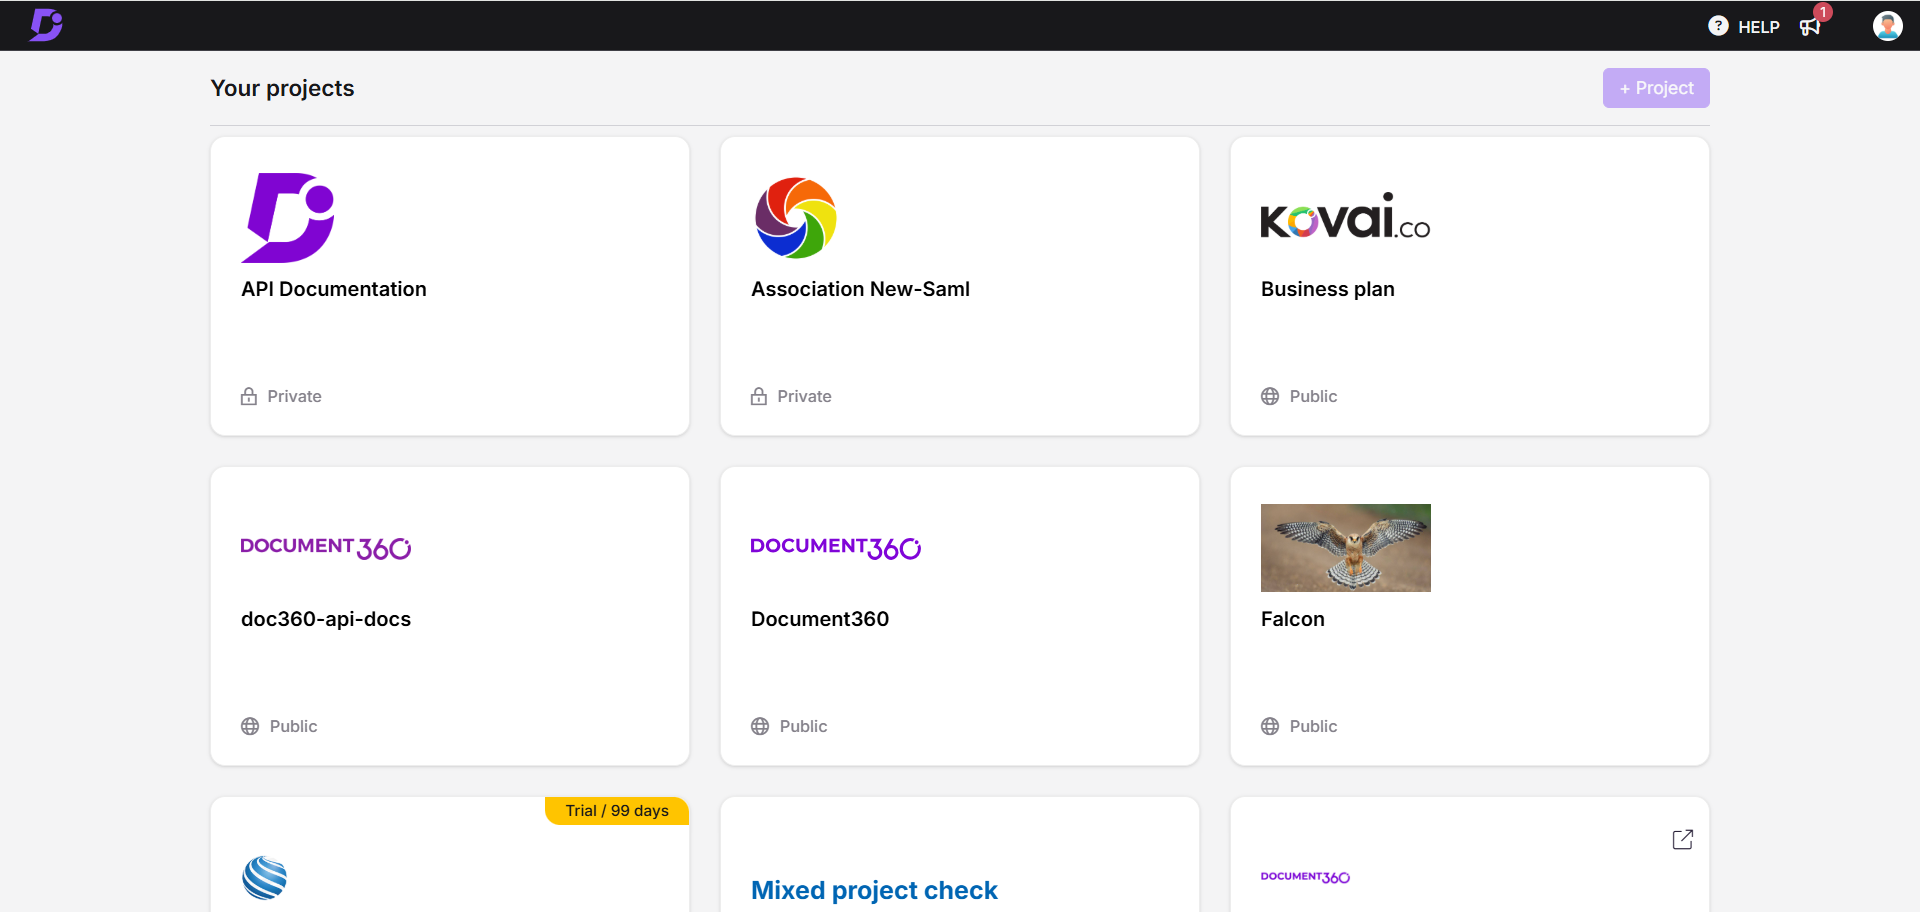Open the Document360 project title

click(x=820, y=619)
